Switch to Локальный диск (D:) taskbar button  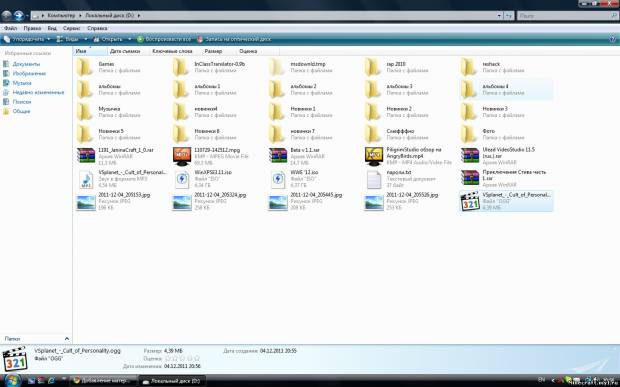click(171, 381)
